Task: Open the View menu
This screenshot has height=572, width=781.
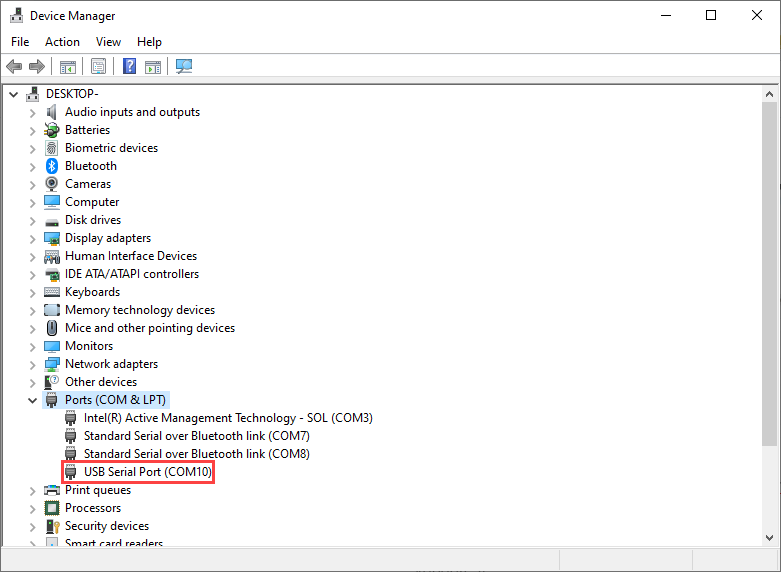Action: [x=108, y=42]
